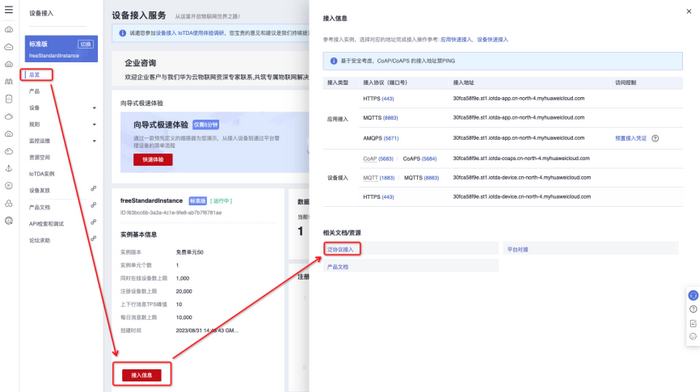Click the iotda-coaps device access address

pos(521,158)
